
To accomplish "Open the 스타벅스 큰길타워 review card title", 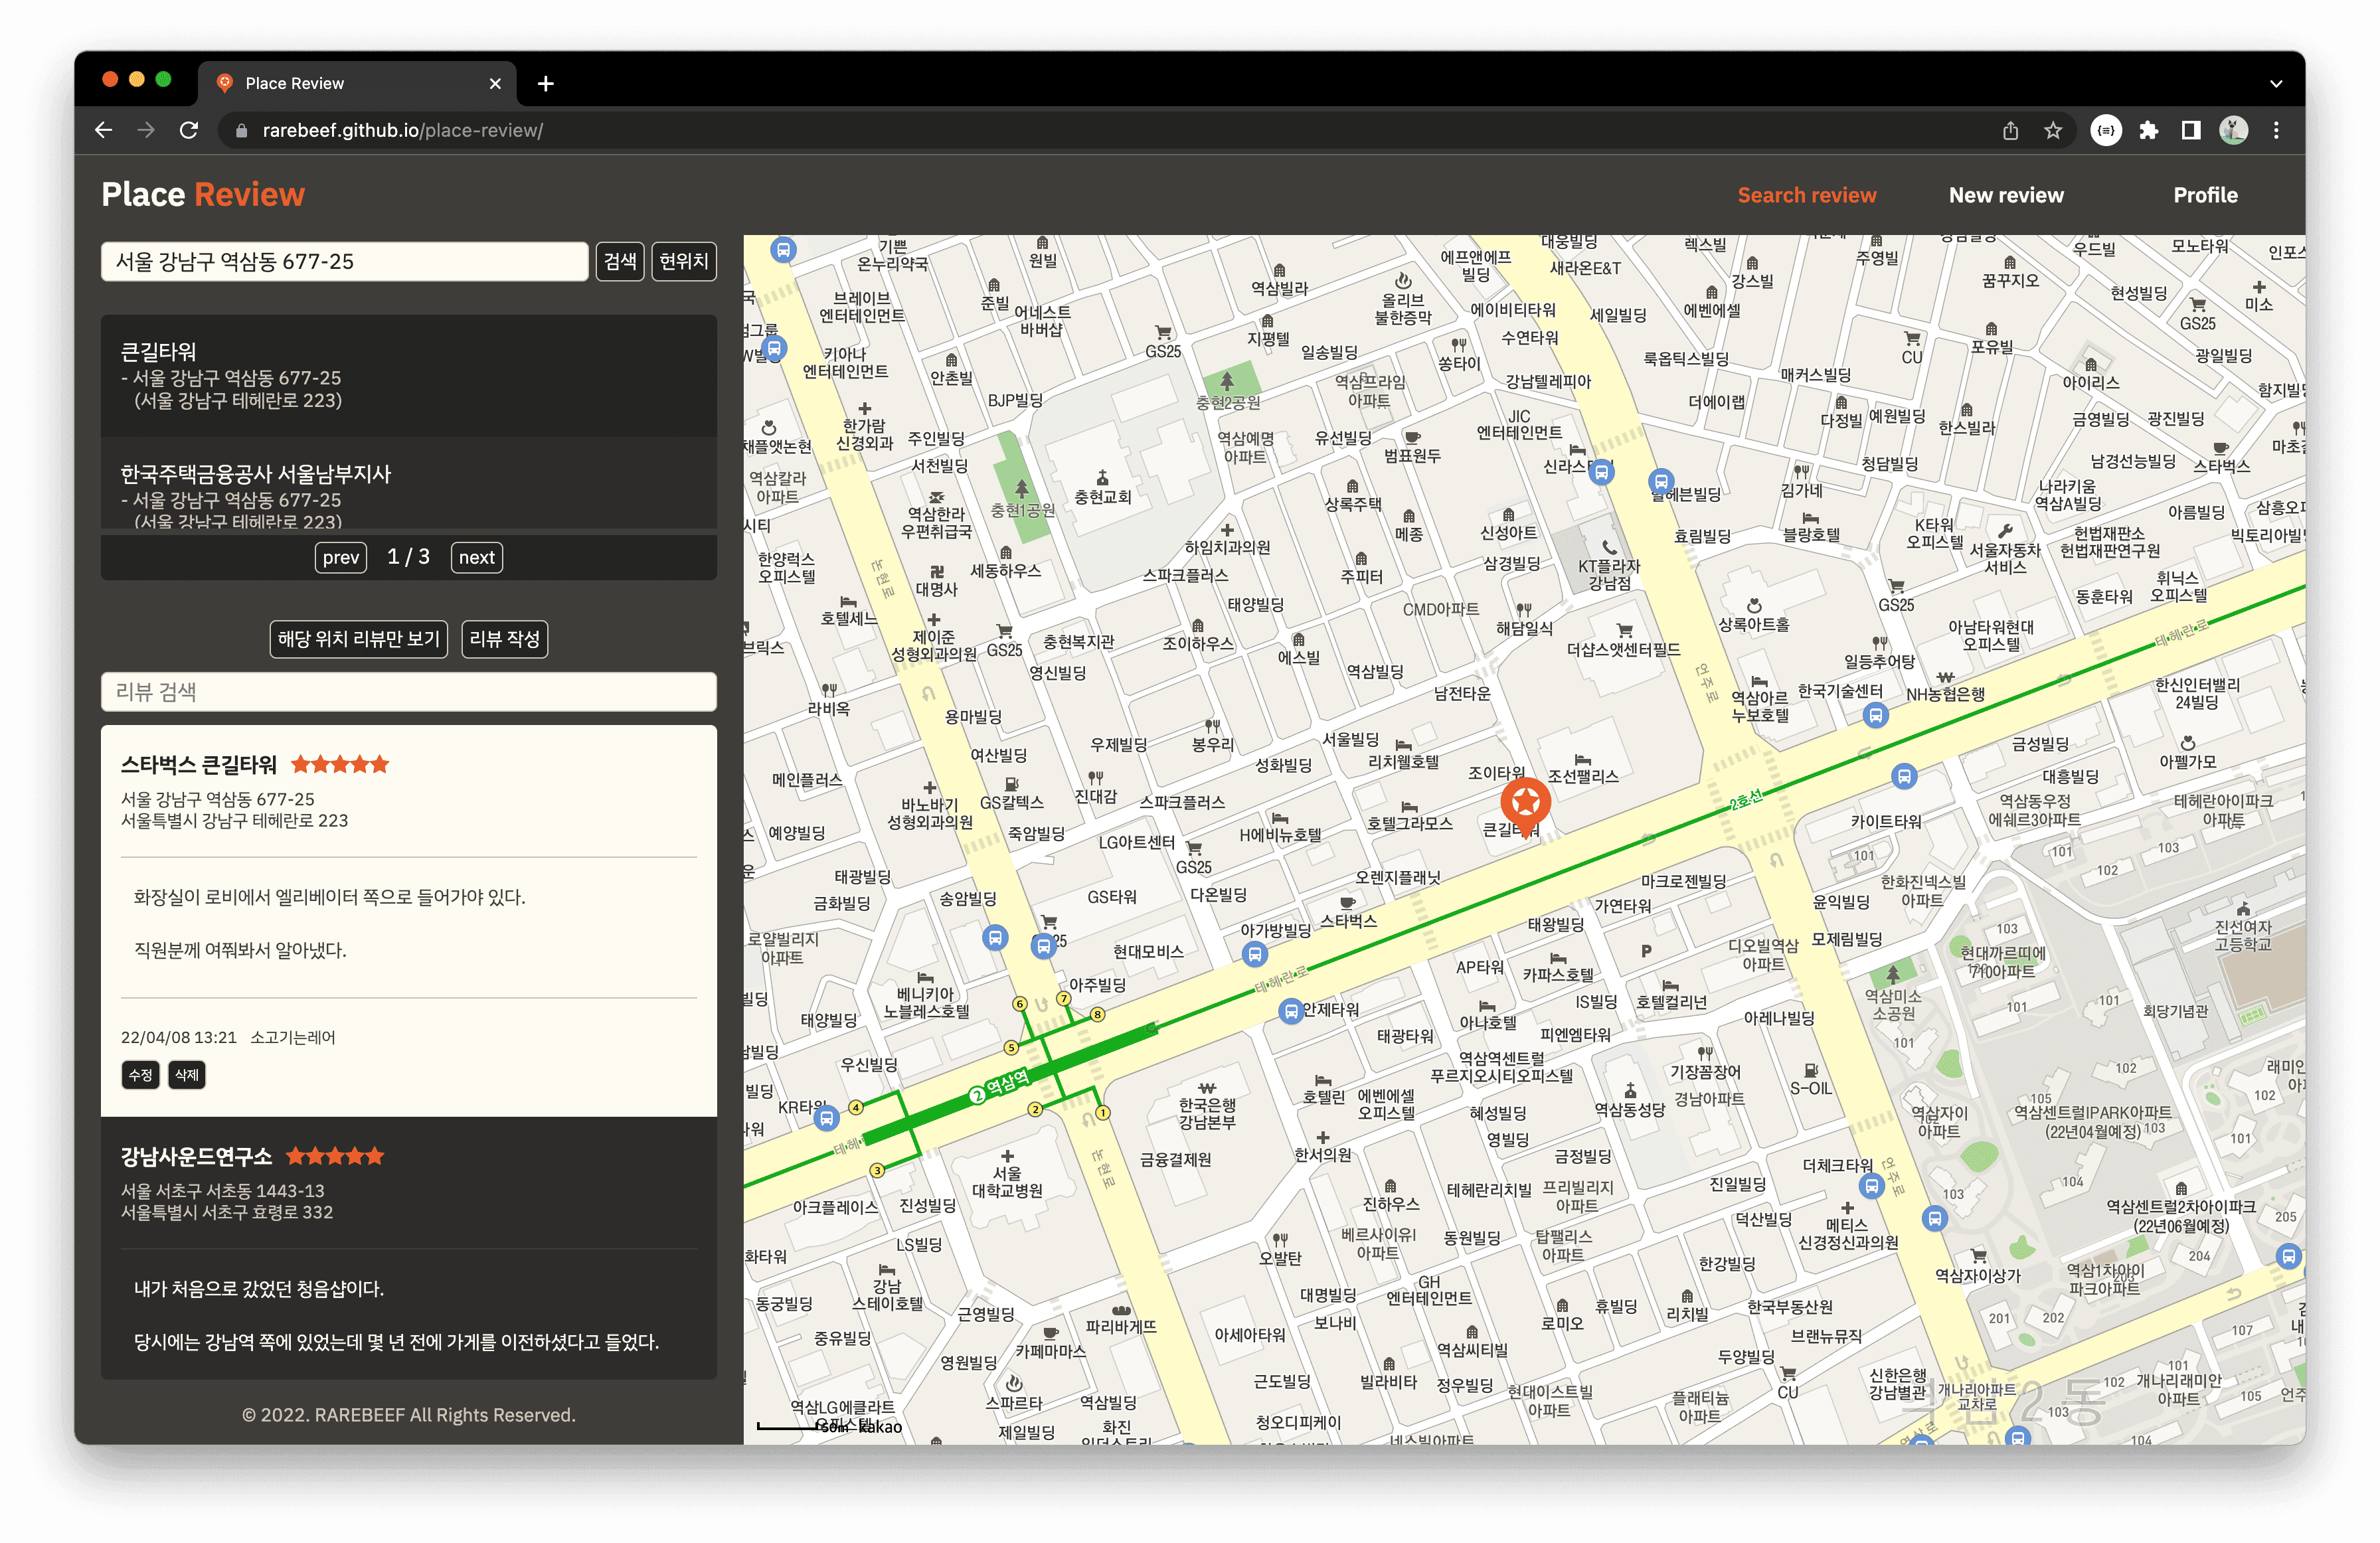I will click(199, 765).
